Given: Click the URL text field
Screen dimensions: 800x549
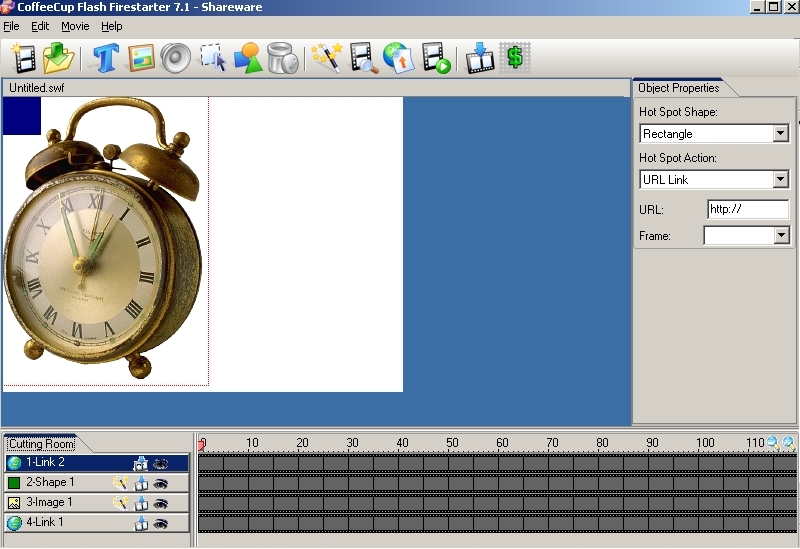Looking at the screenshot, I should 747,210.
